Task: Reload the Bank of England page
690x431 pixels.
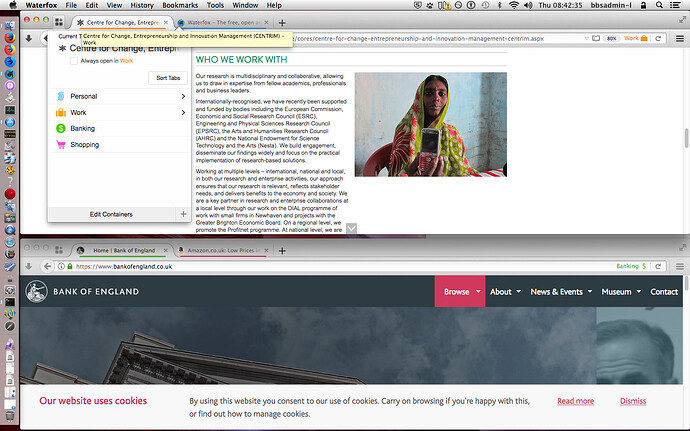Action: coord(658,266)
